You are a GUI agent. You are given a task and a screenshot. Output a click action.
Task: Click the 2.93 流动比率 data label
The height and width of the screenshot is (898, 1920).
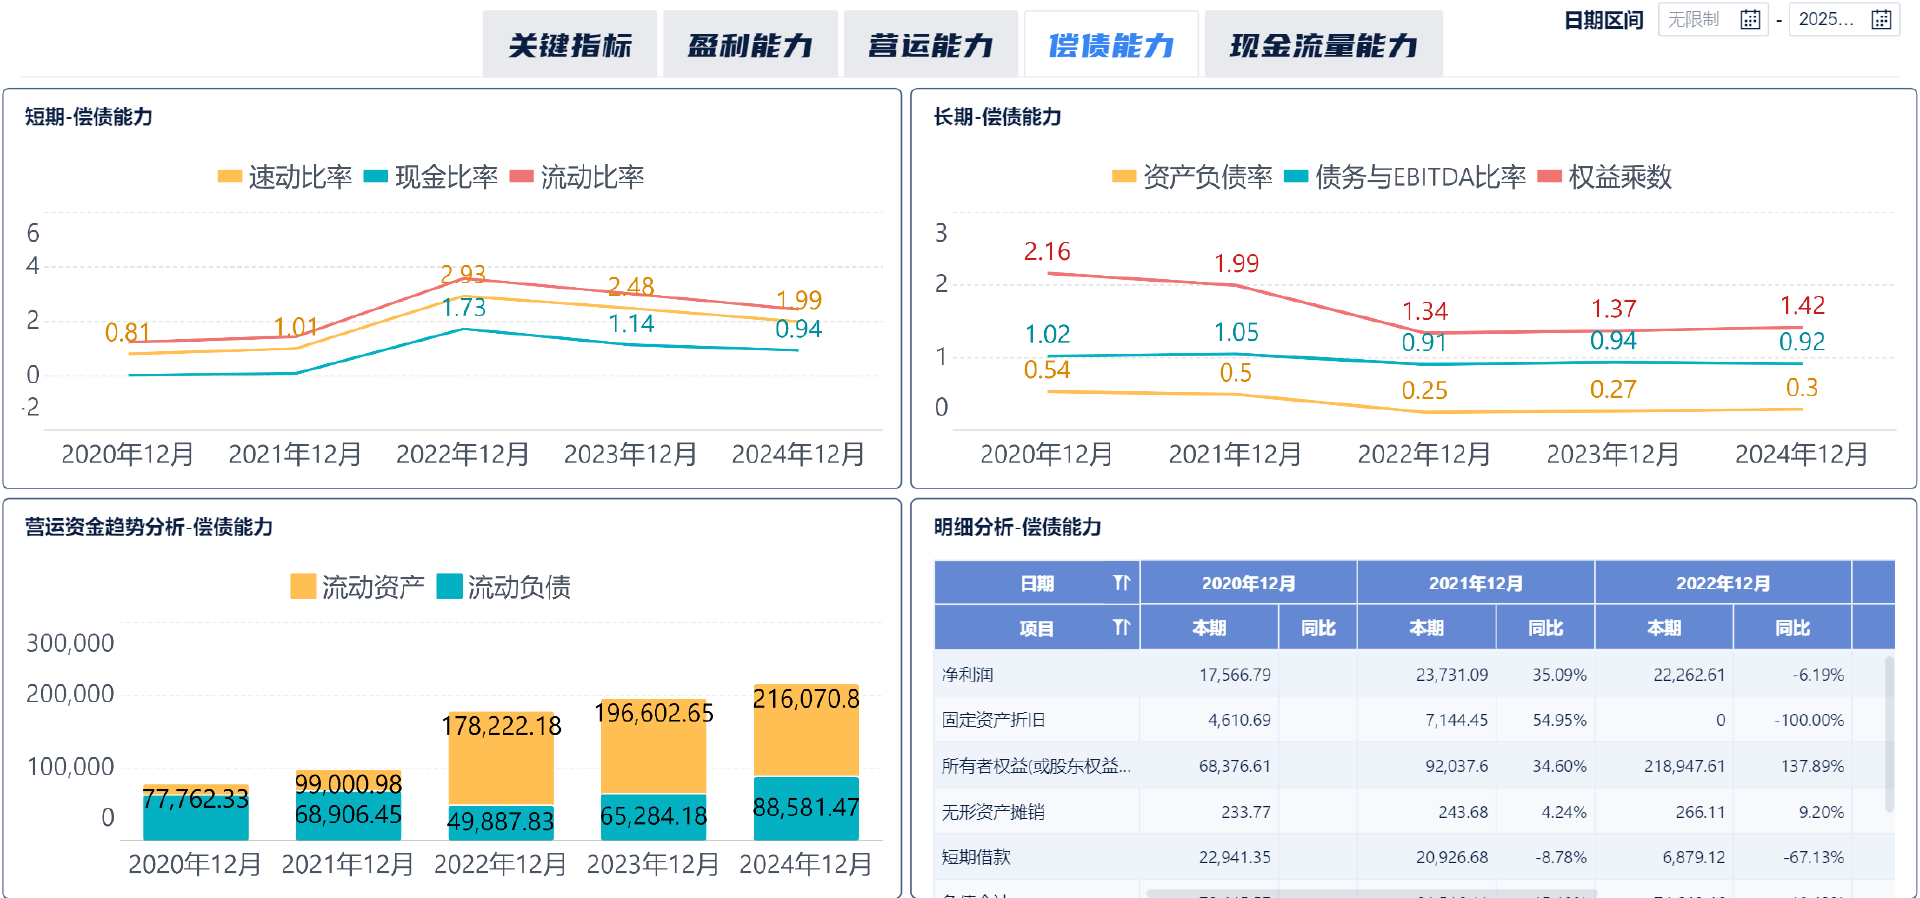(x=463, y=274)
